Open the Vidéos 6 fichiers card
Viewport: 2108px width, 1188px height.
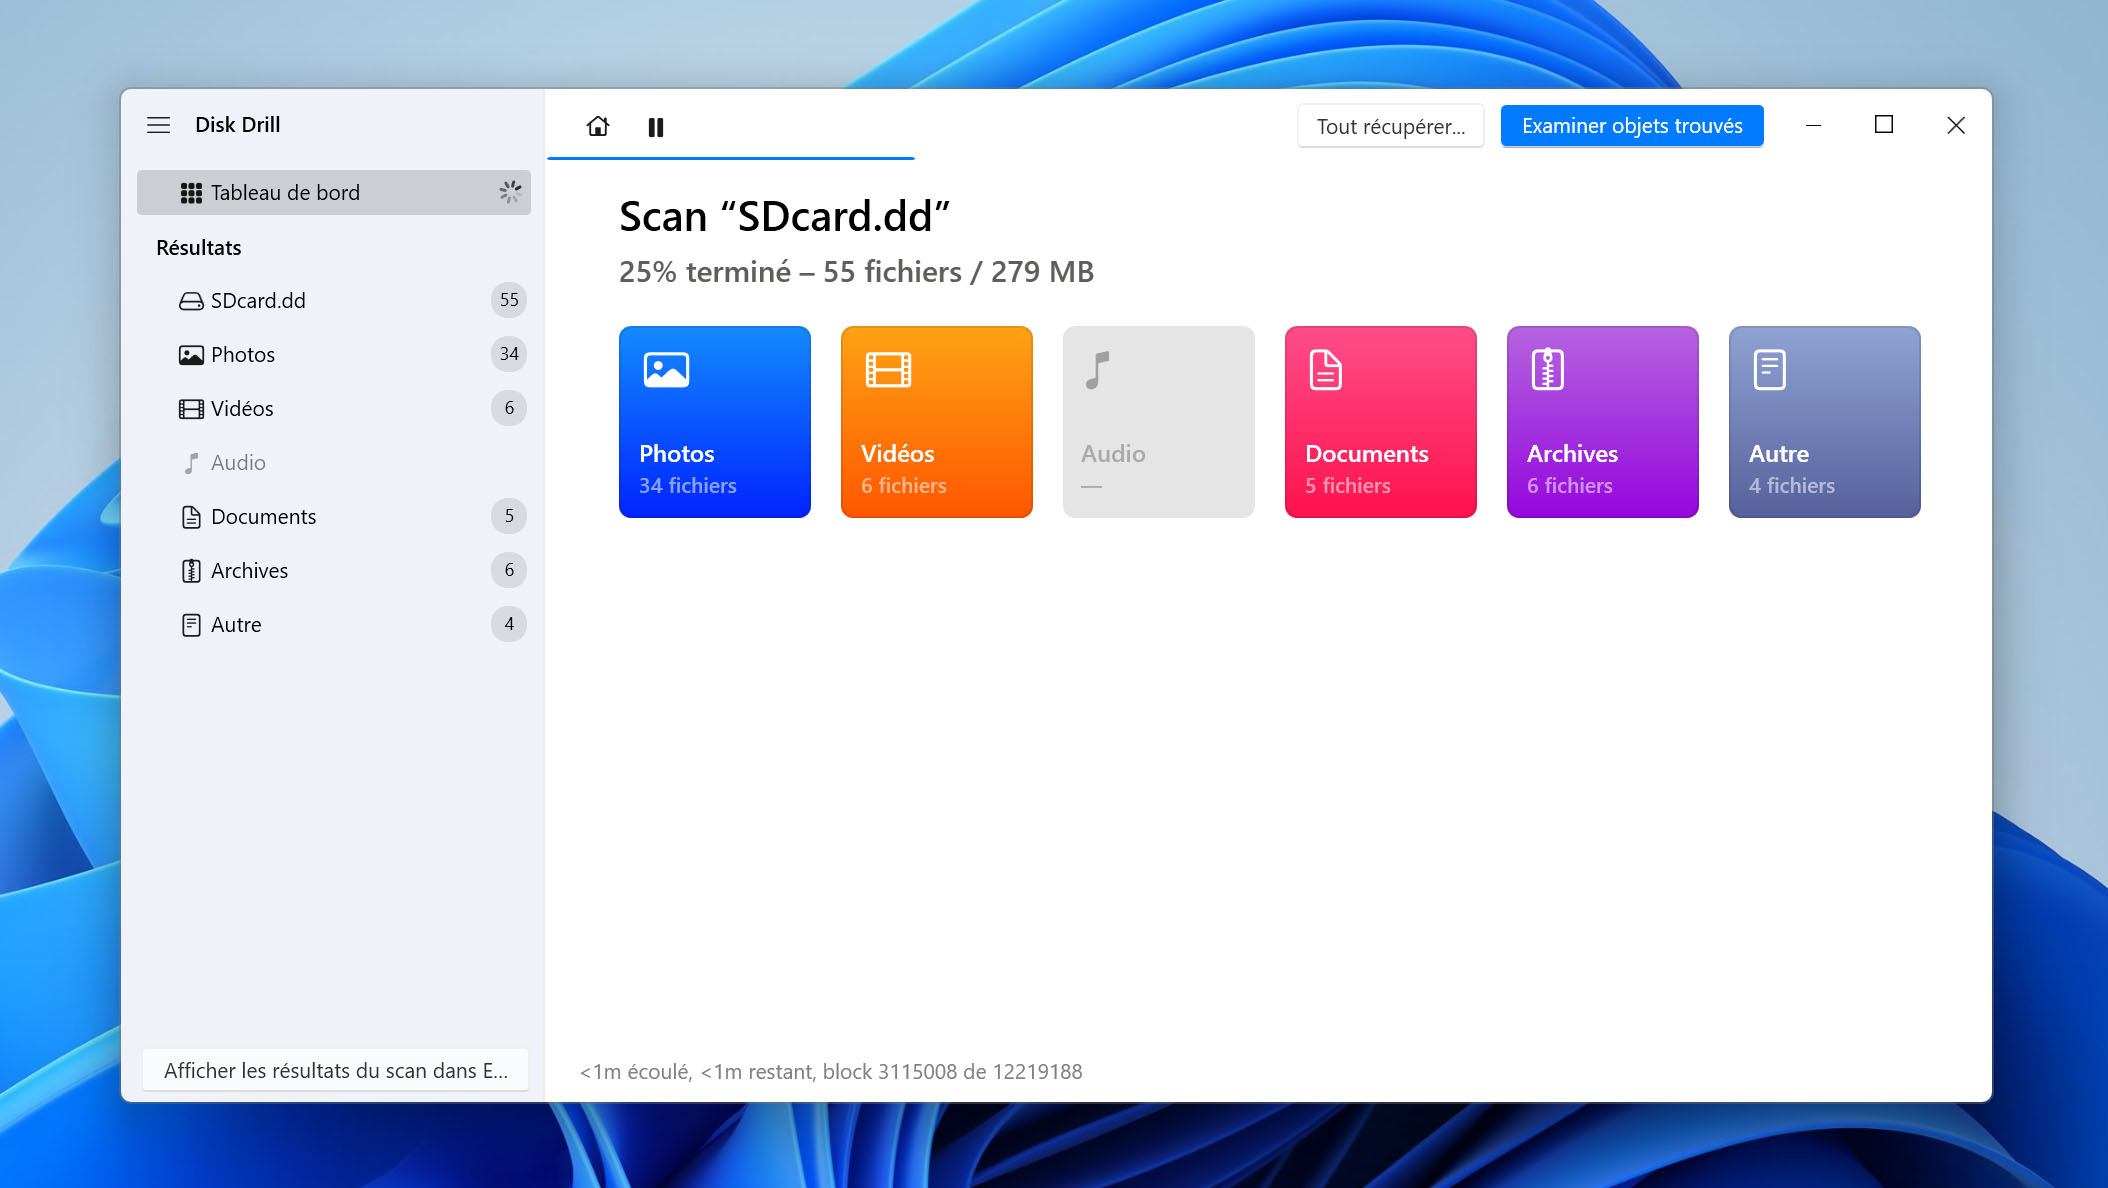click(937, 422)
